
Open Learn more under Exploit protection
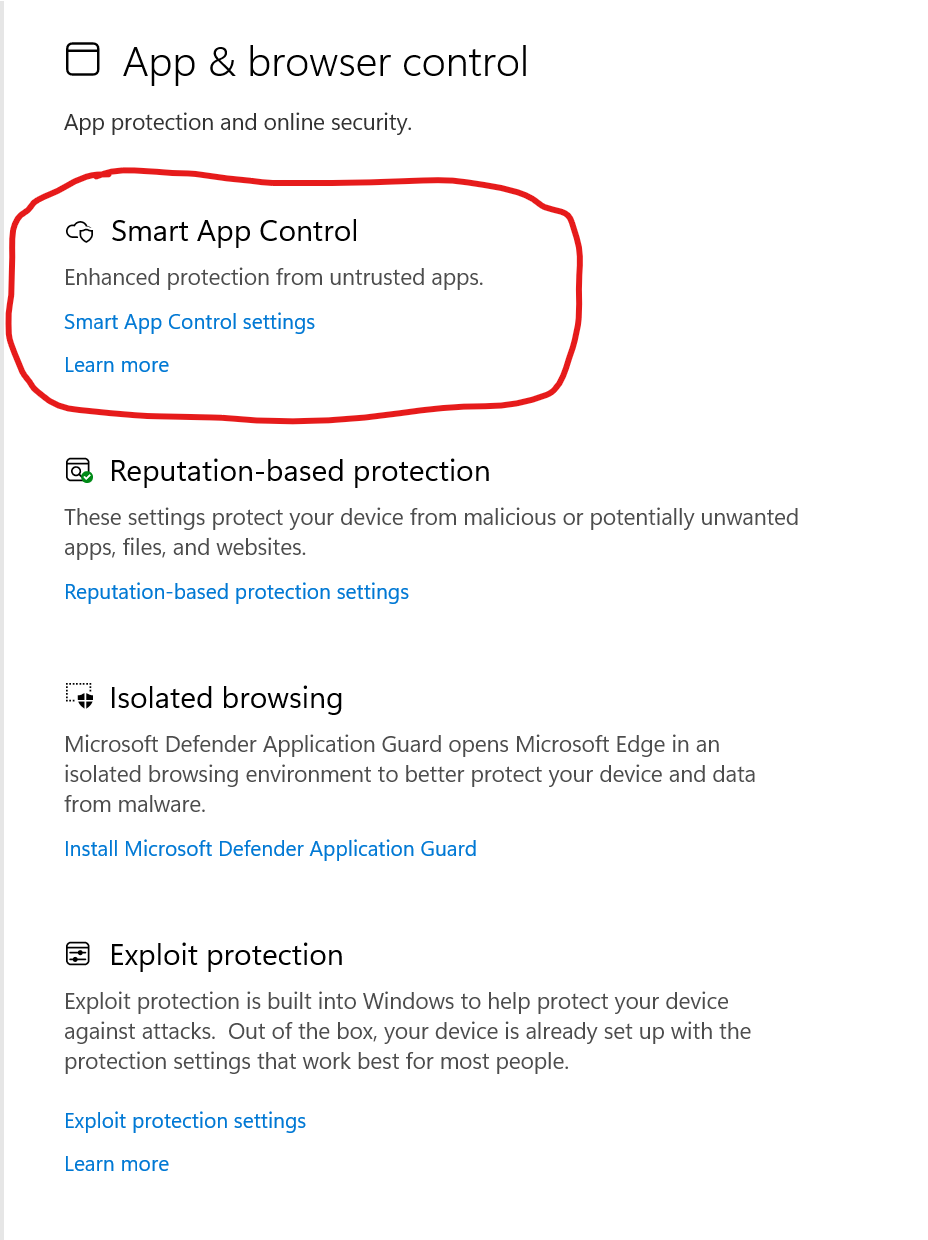click(116, 1164)
